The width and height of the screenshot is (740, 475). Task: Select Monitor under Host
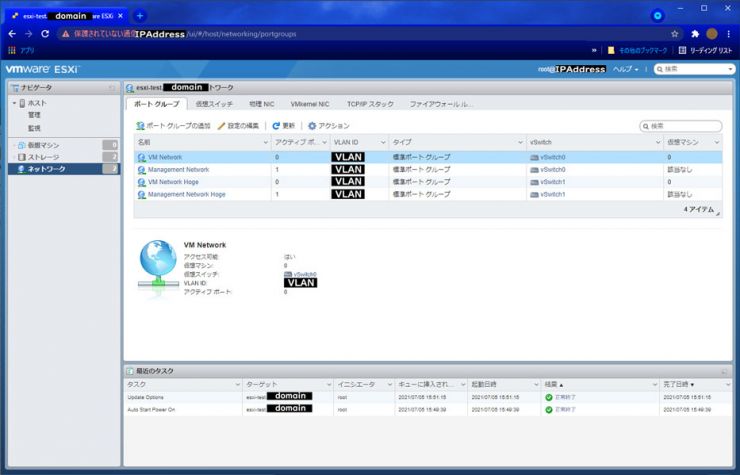click(x=34, y=128)
